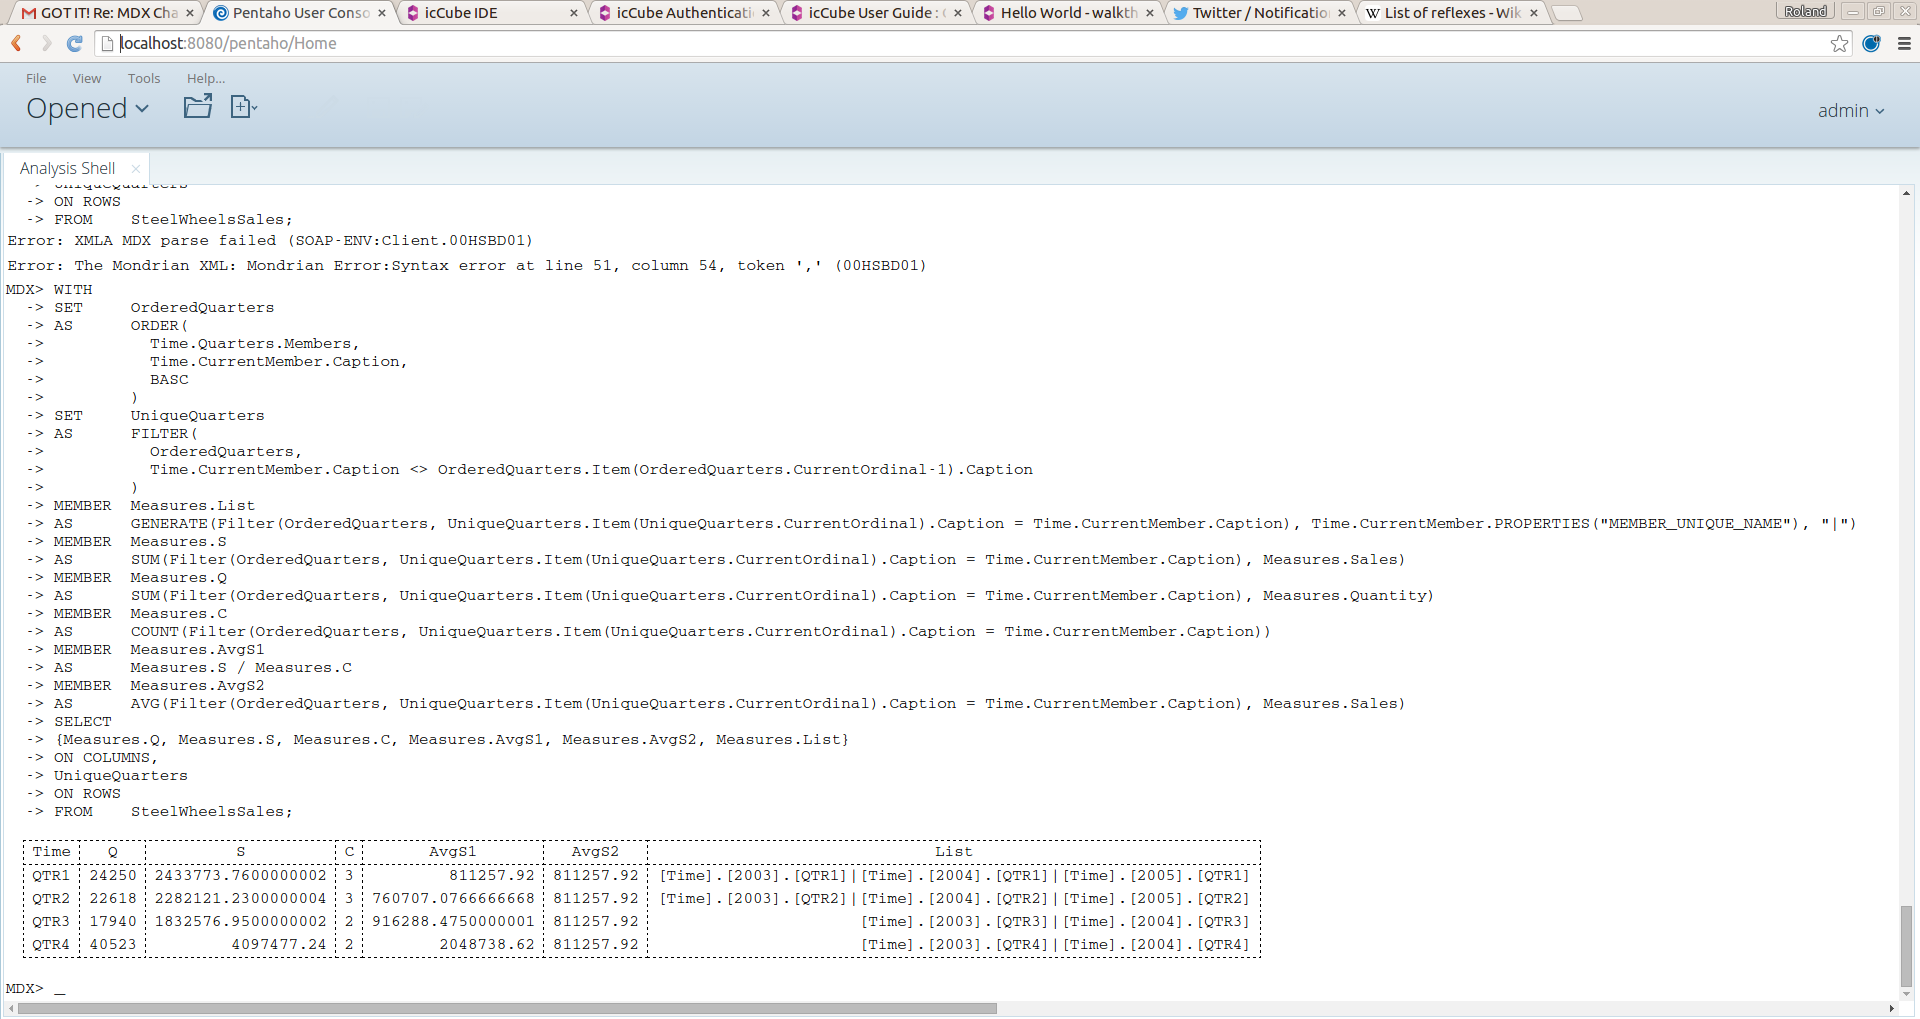Click the Roland profile button
Image resolution: width=1920 pixels, height=1019 pixels.
[x=1805, y=11]
